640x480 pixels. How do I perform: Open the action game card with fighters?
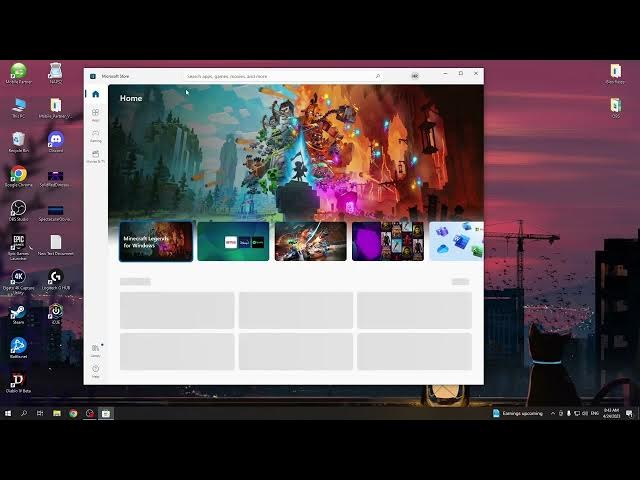point(311,241)
